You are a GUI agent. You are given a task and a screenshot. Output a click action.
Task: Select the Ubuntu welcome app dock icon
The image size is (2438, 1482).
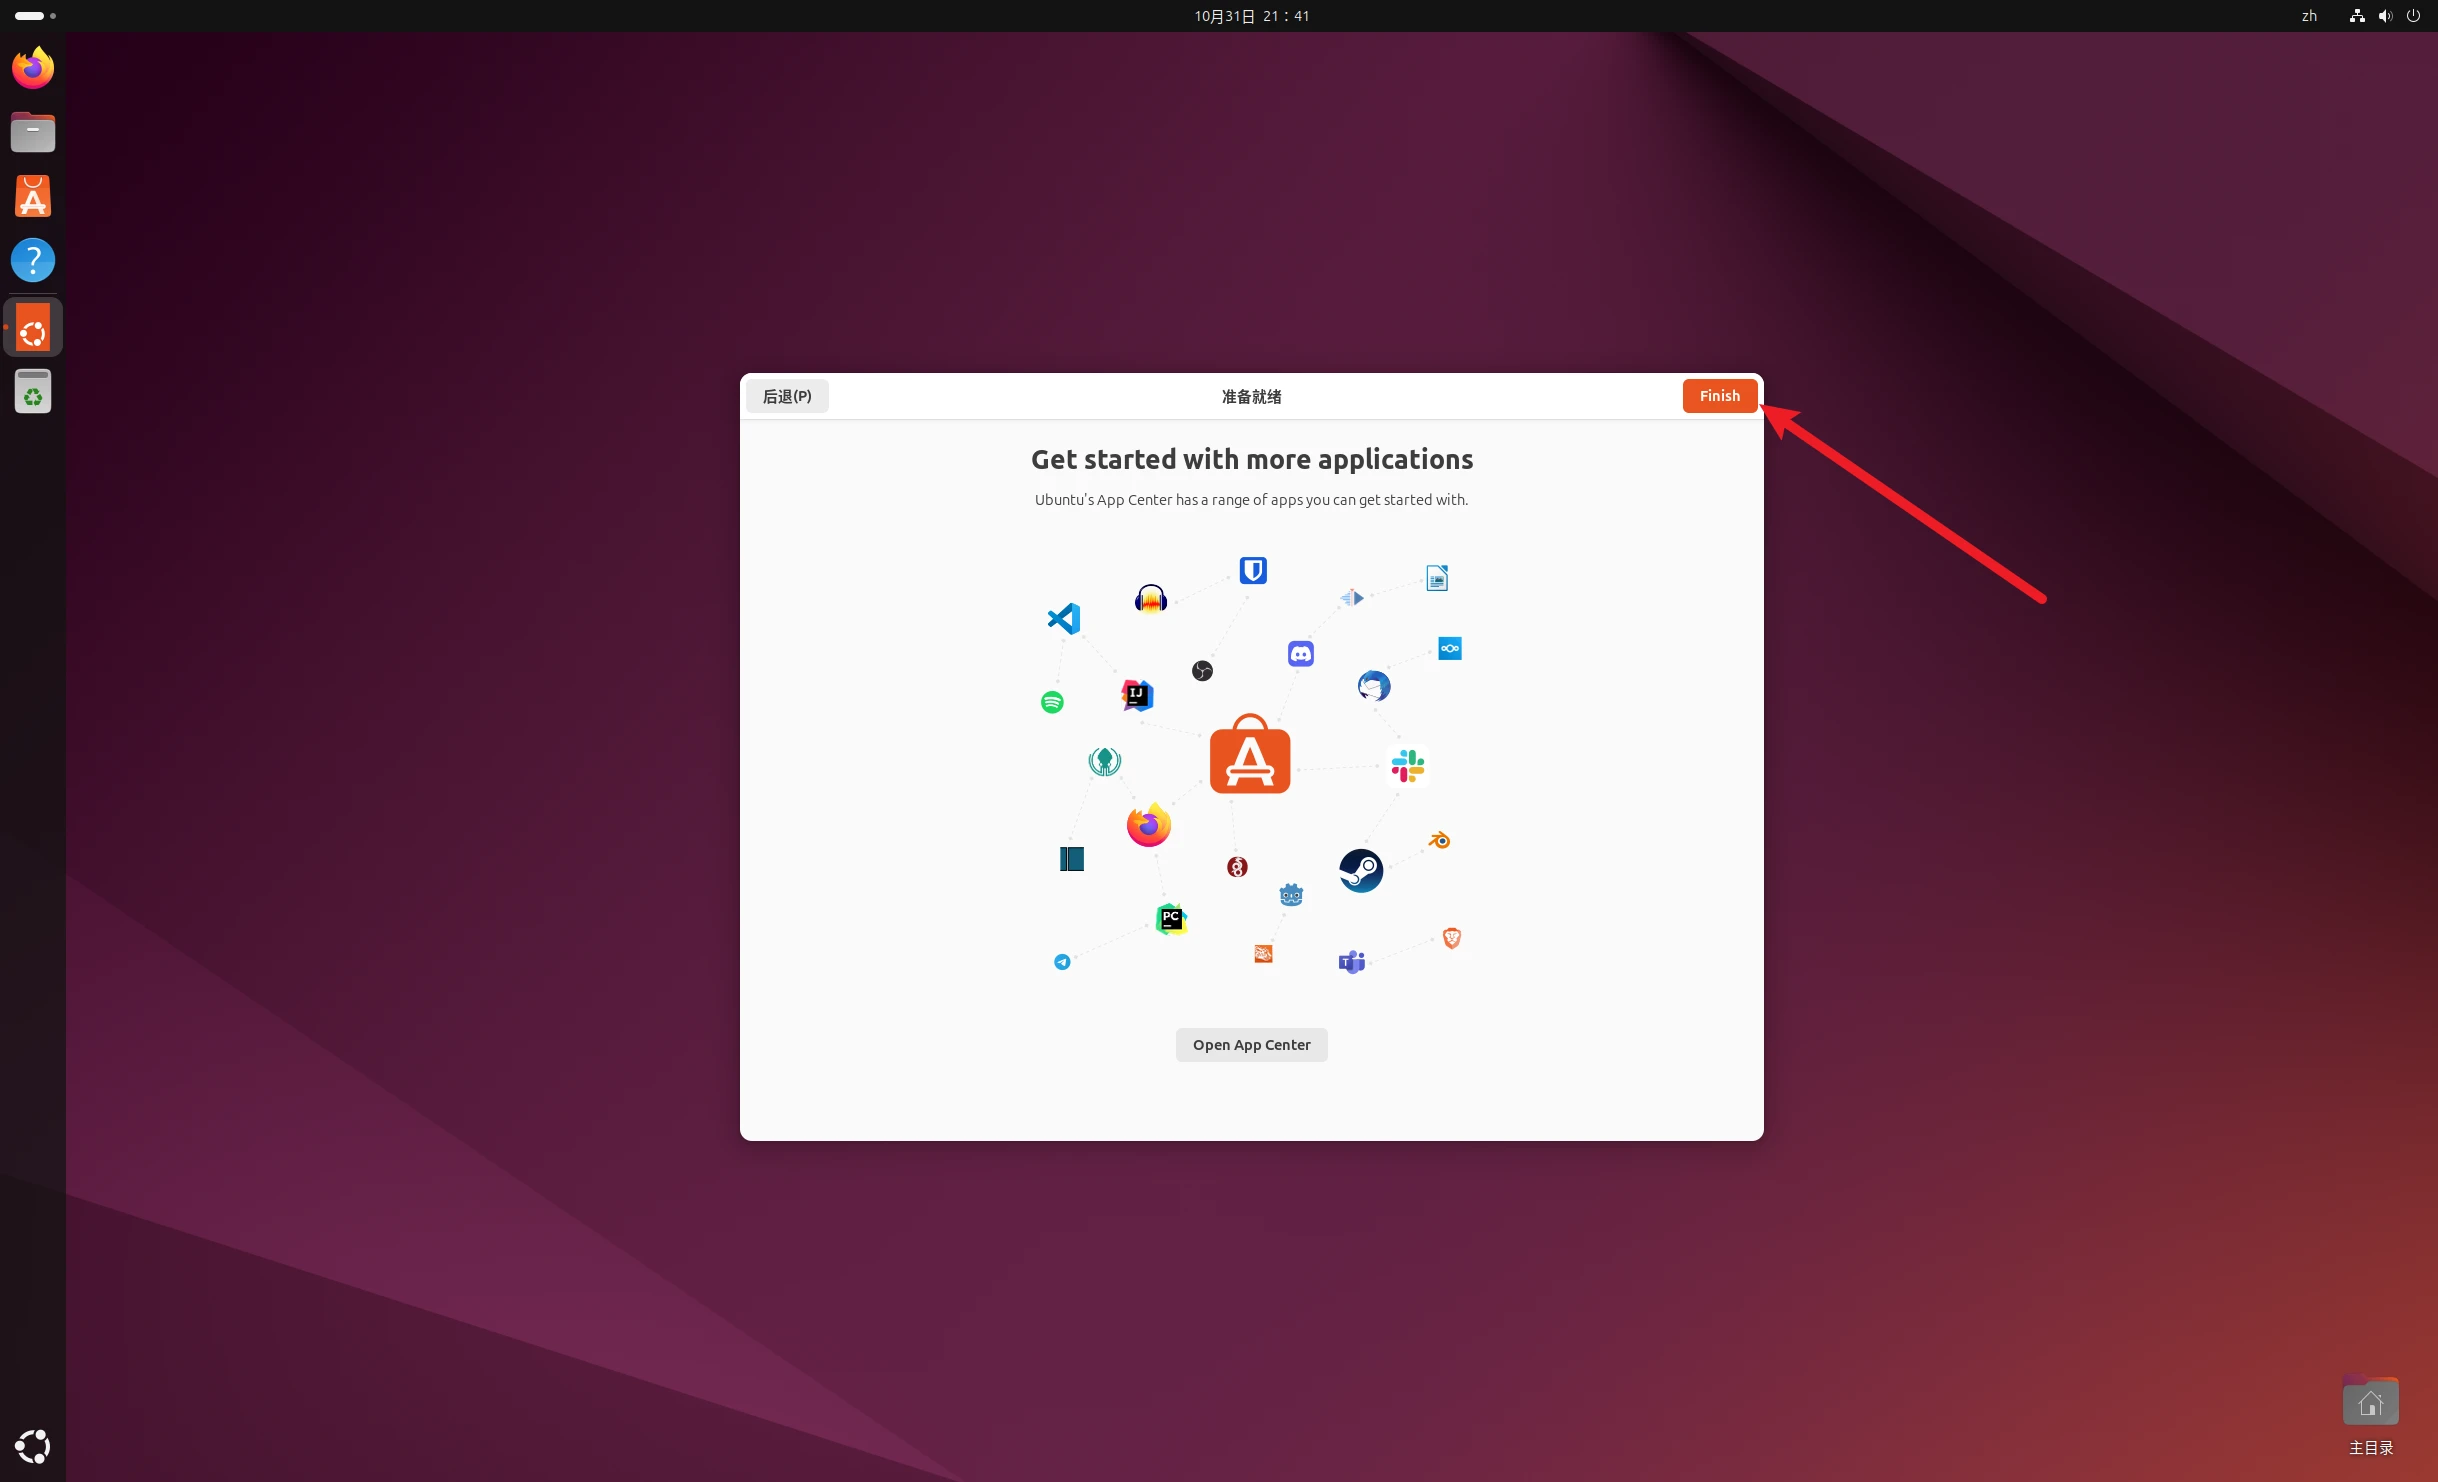(33, 327)
